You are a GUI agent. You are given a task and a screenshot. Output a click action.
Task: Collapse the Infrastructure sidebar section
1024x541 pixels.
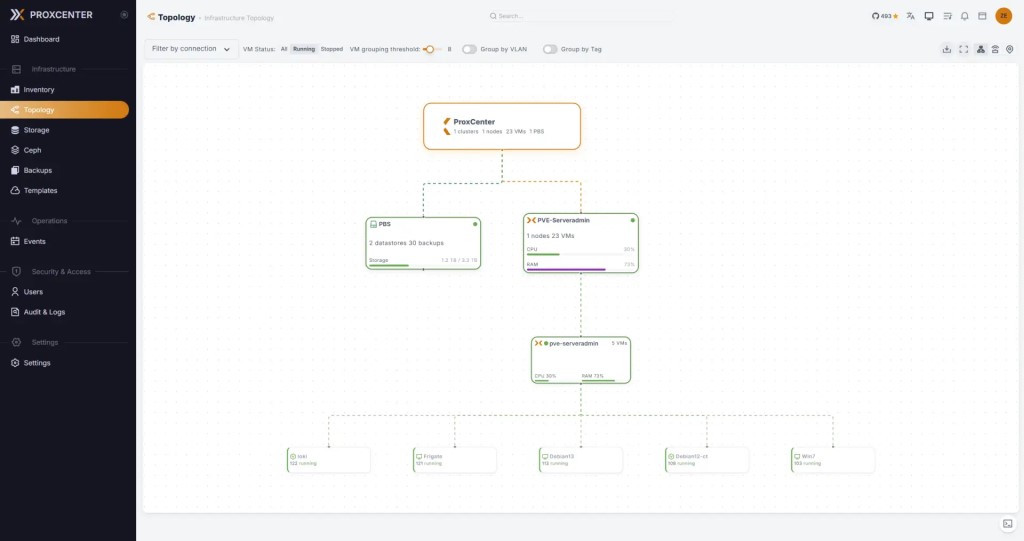click(53, 69)
